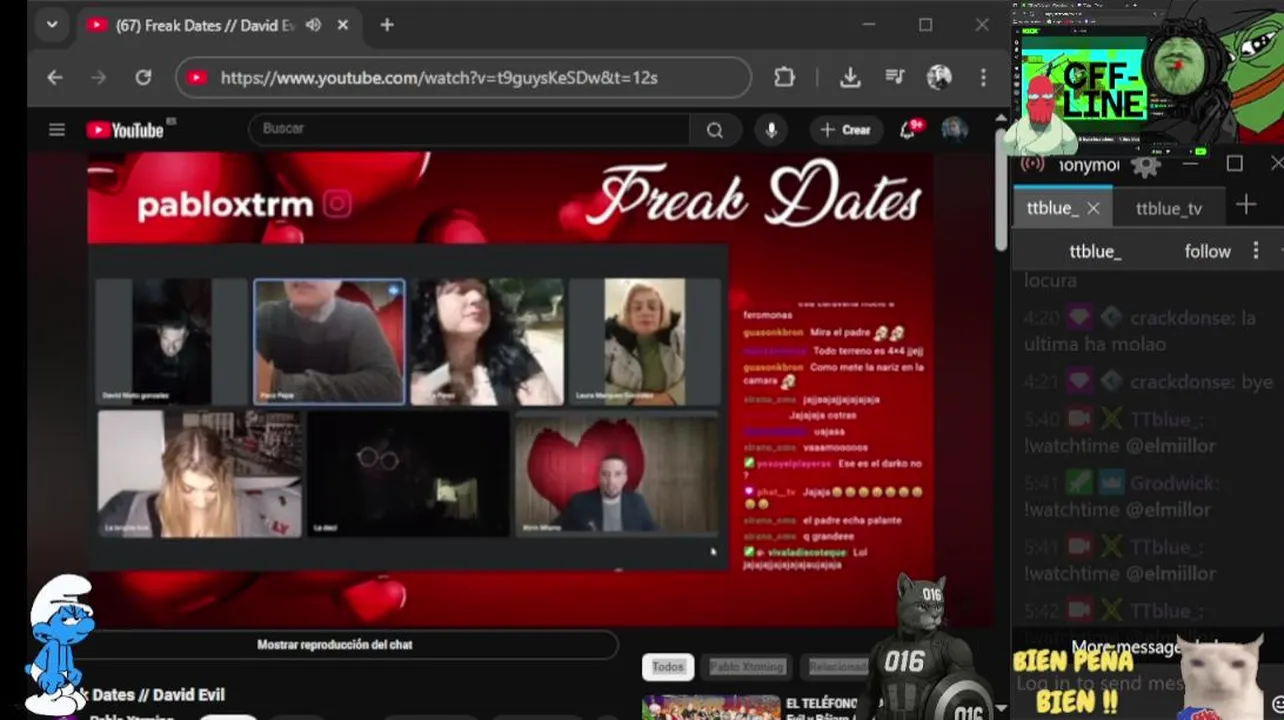1284x720 pixels.
Task: Open the chat header three-dot menu
Action: [x=1256, y=251]
